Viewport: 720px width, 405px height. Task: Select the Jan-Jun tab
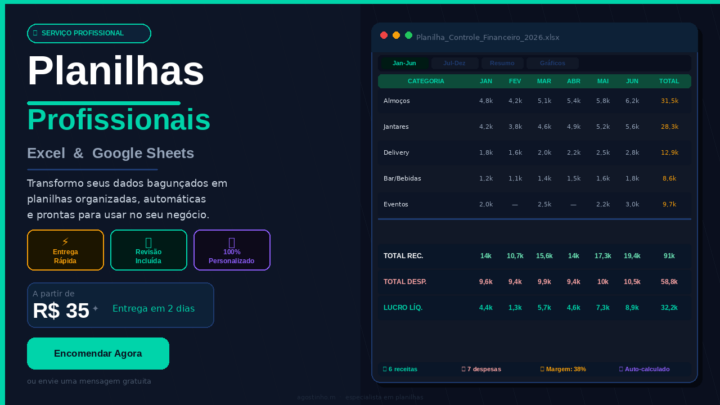(405, 63)
